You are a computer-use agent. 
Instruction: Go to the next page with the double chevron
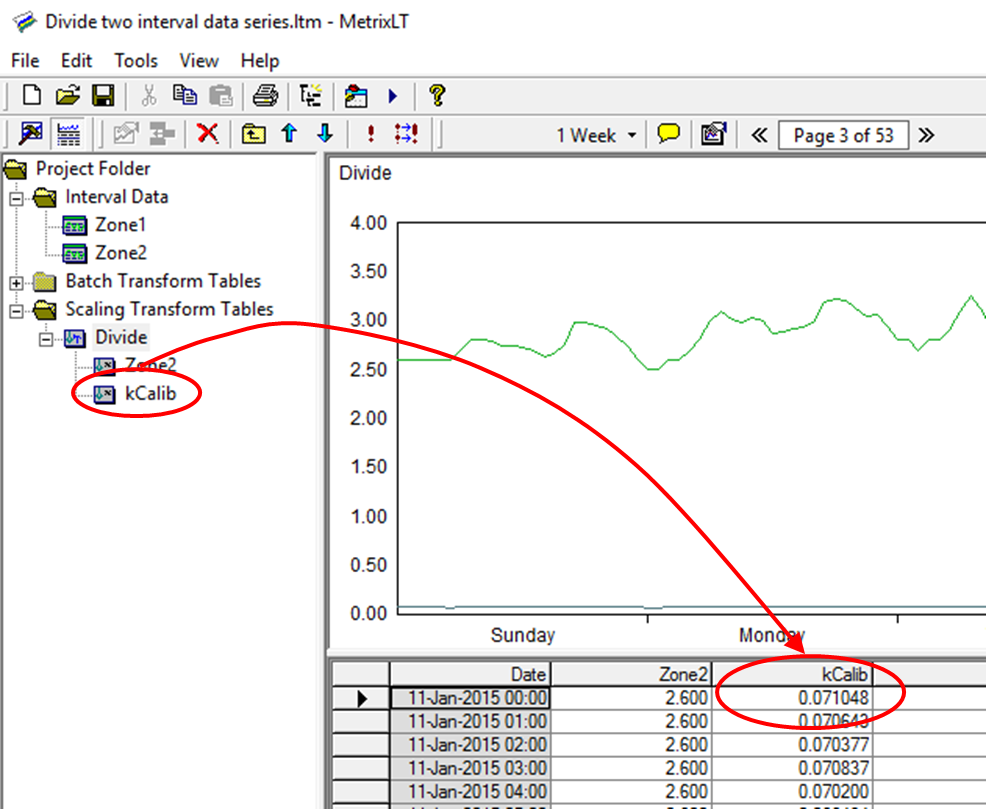[x=926, y=135]
